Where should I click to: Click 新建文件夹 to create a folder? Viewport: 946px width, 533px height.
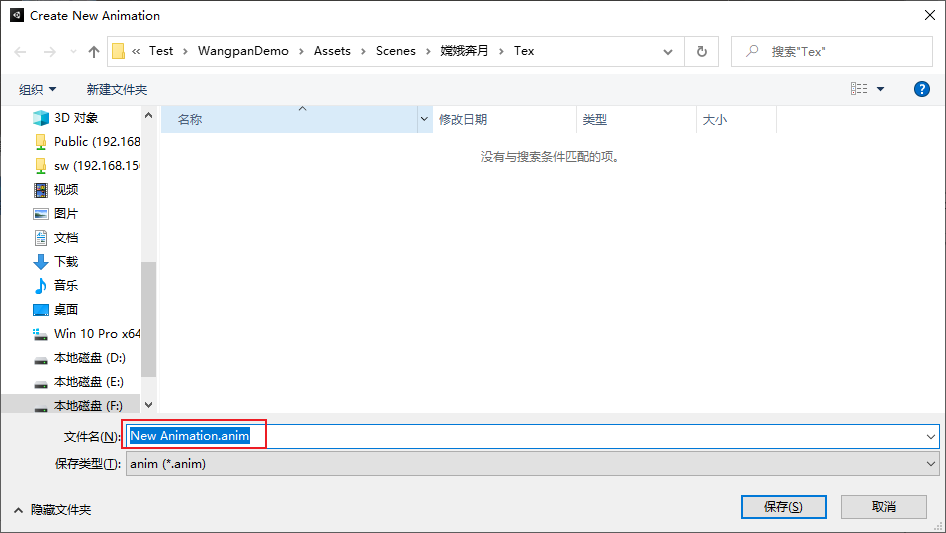tap(117, 89)
